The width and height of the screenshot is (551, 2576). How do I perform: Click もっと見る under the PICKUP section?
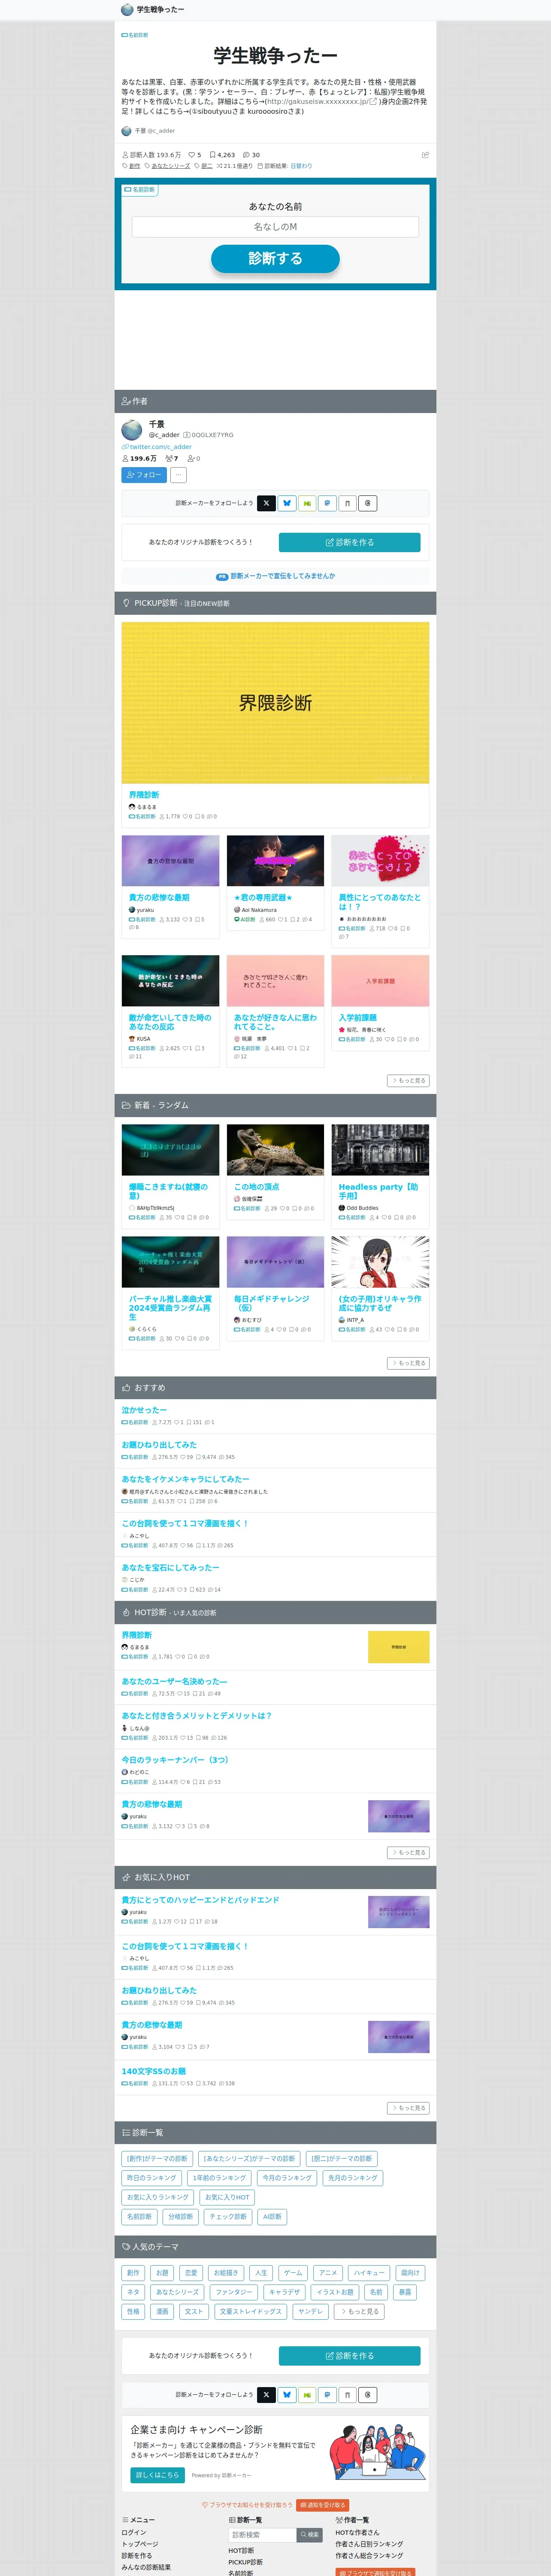[x=408, y=1081]
